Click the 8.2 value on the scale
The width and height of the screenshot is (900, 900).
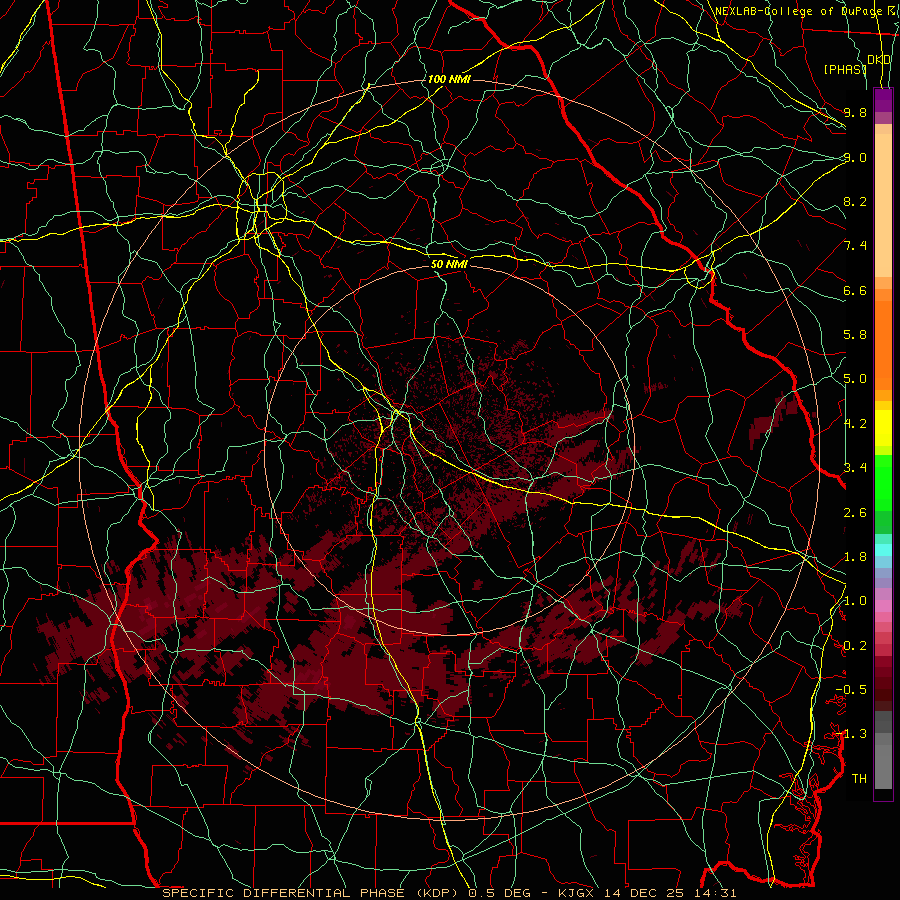tap(855, 201)
